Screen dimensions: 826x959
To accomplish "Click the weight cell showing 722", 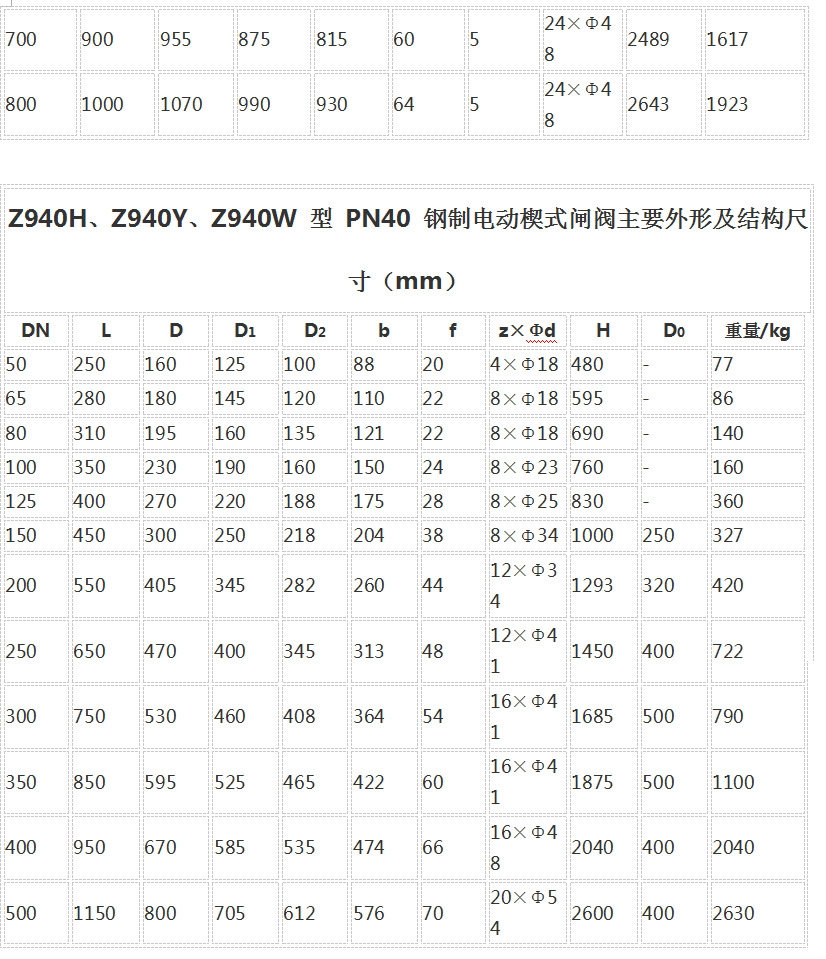I will click(x=757, y=651).
